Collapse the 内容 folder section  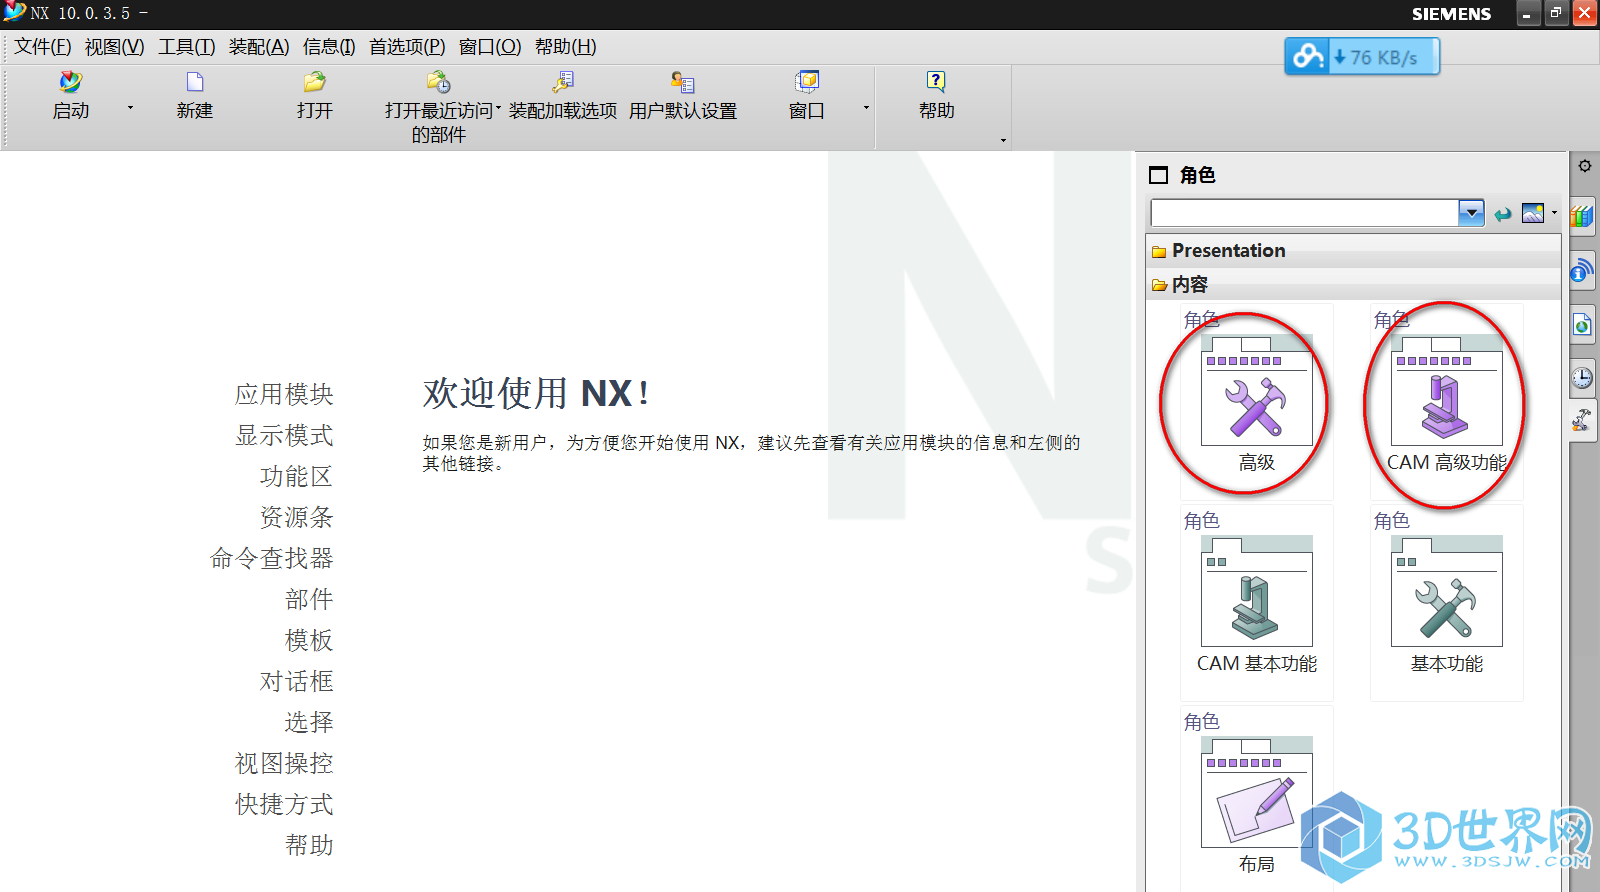[1353, 285]
